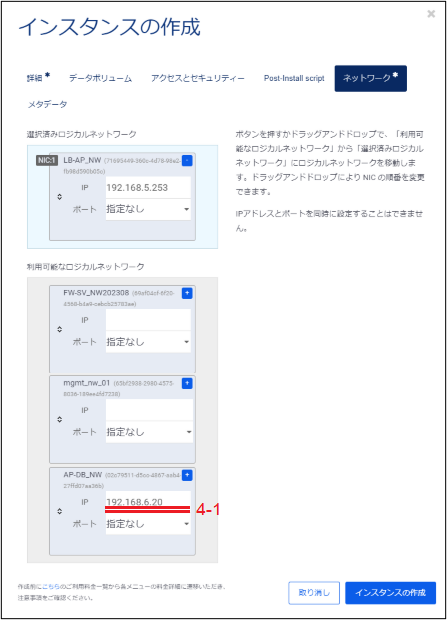Screen dimensions: 447x620
Task: Switch to the データボリューム tab
Action: [100, 78]
